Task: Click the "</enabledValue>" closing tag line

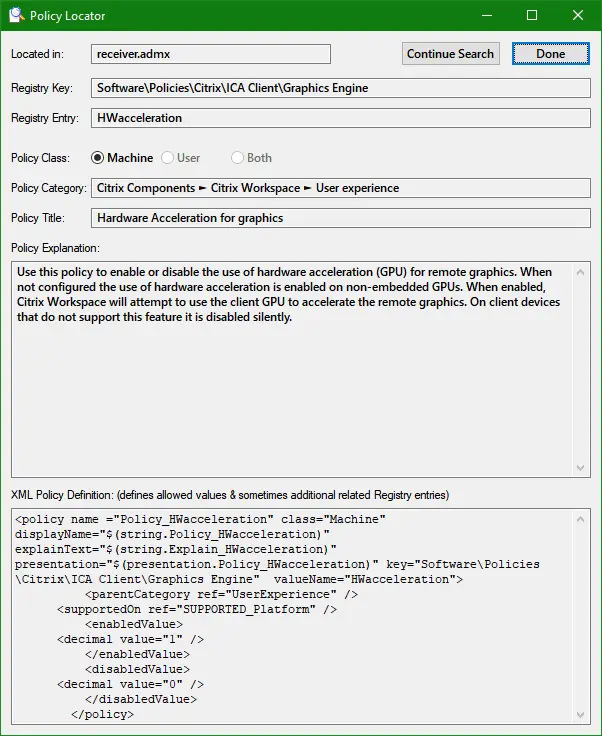Action: [137, 654]
